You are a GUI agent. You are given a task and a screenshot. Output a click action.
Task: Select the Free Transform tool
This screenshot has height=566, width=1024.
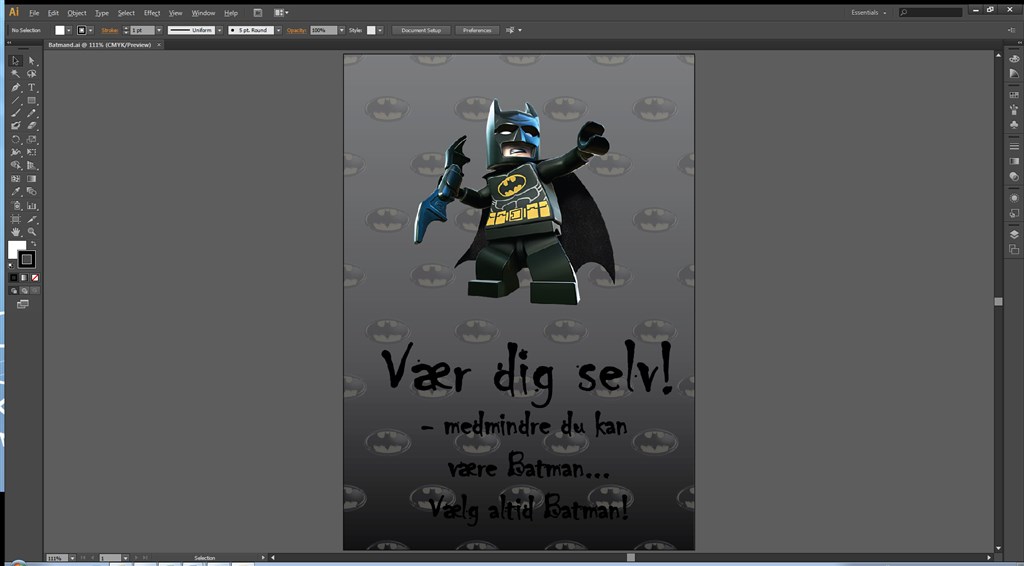click(31, 152)
